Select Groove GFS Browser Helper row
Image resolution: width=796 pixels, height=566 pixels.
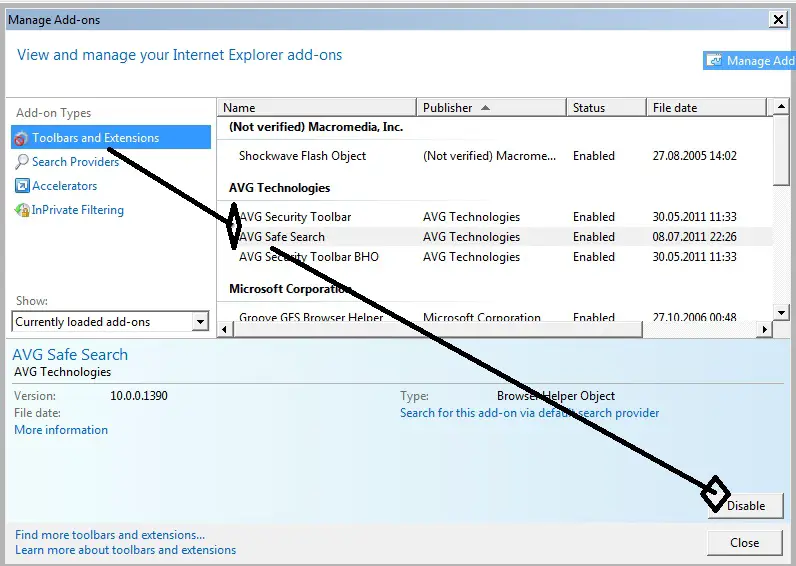[x=495, y=317]
